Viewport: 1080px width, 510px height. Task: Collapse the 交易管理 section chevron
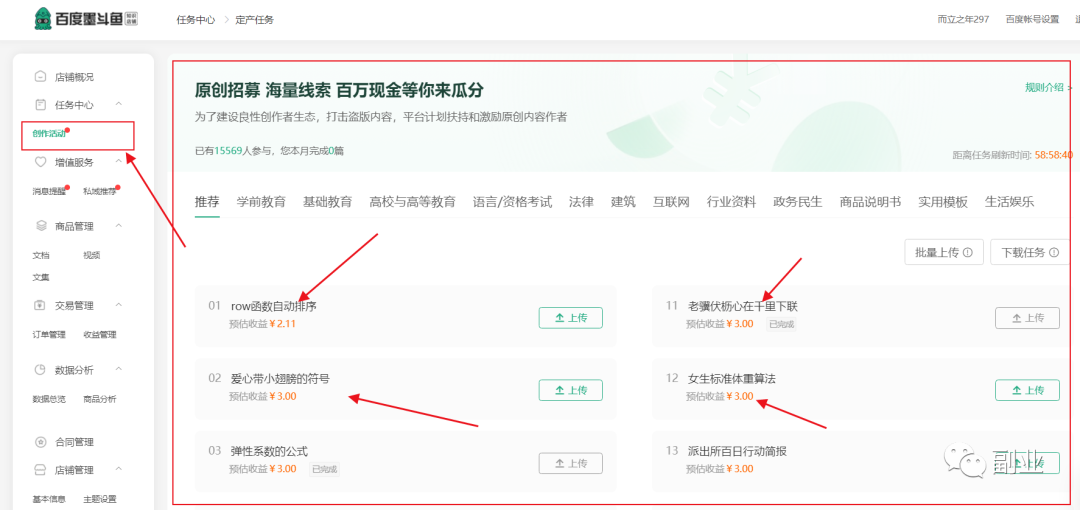(x=118, y=305)
